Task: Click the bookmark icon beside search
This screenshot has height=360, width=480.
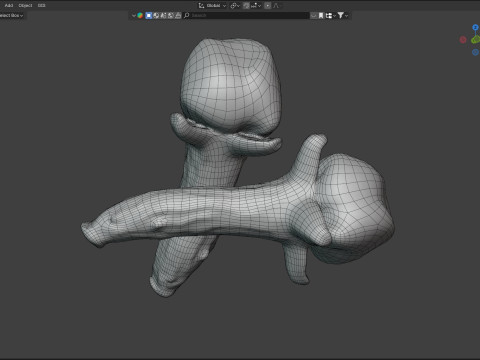Action: [321, 15]
